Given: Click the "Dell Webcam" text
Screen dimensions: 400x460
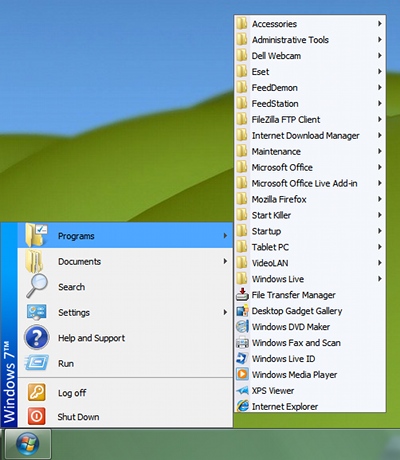Looking at the screenshot, I should coord(276,56).
